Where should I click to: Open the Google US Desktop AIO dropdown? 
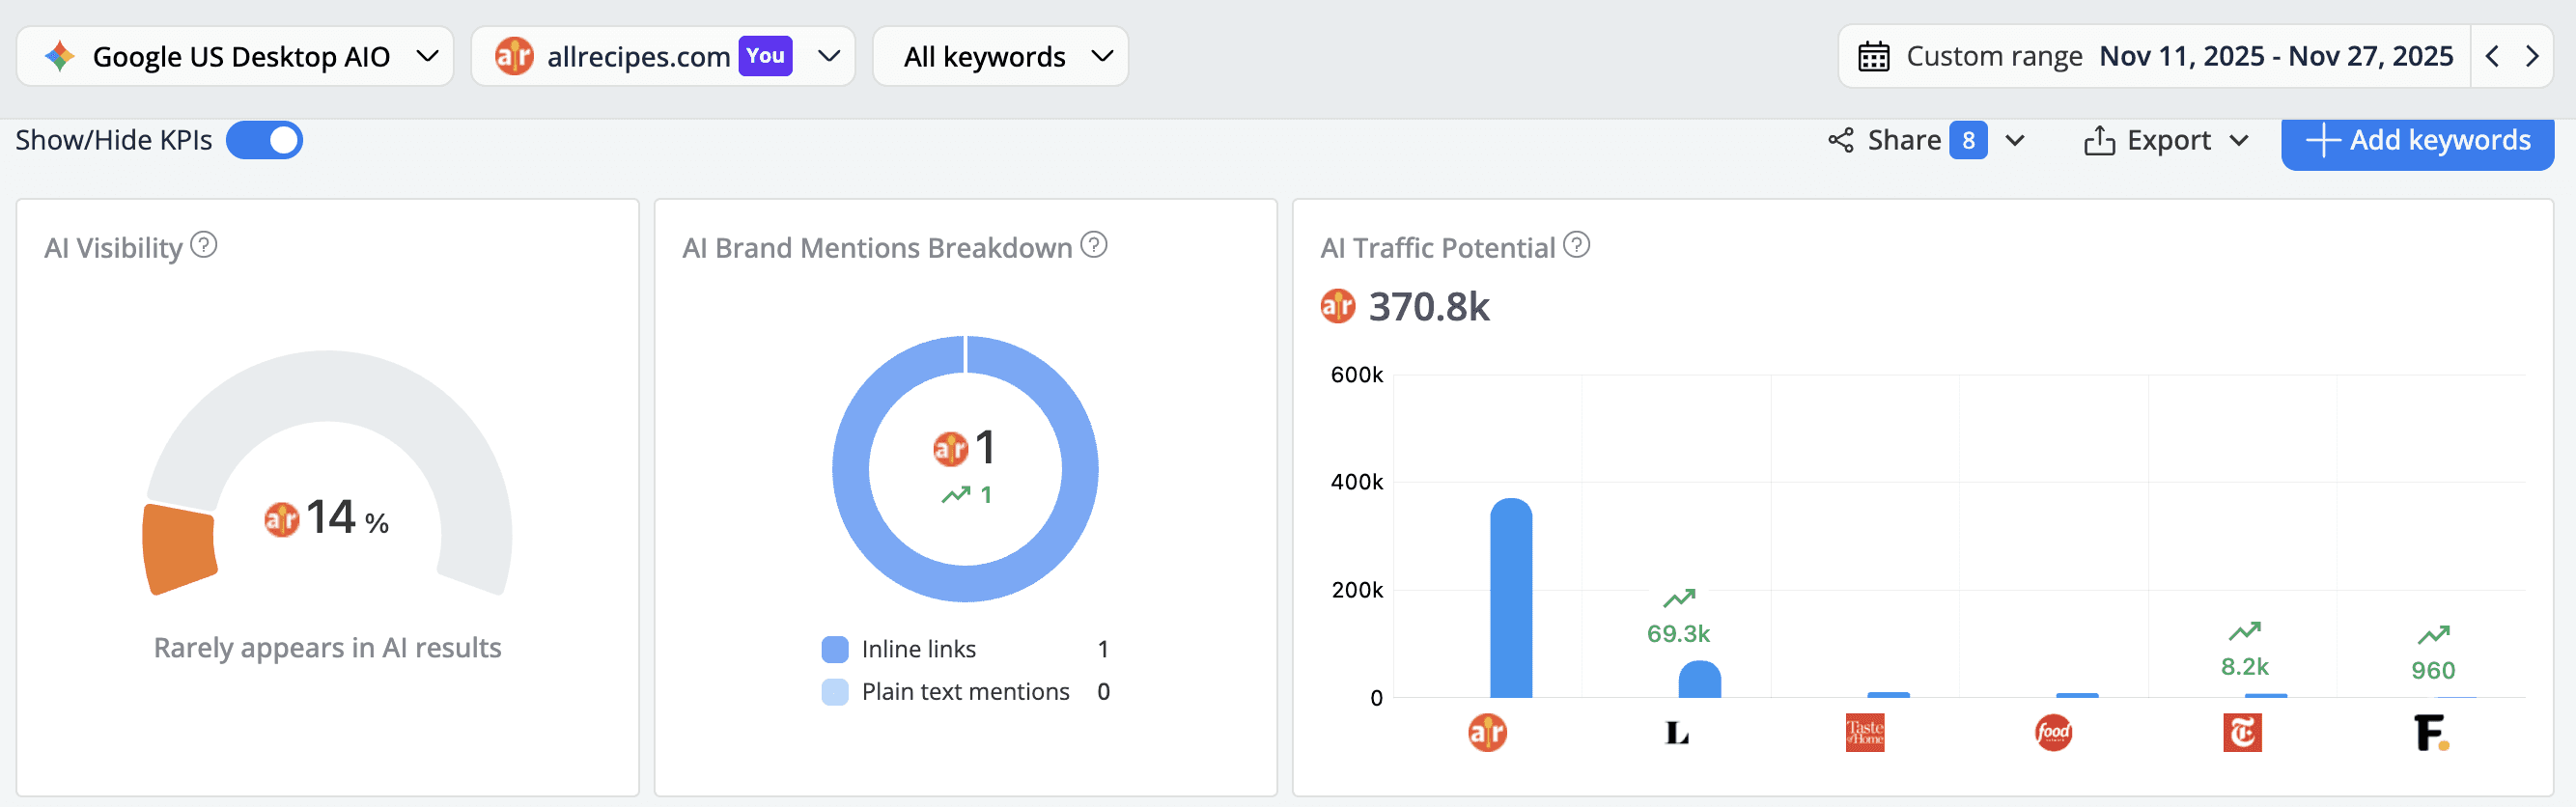pyautogui.click(x=235, y=56)
